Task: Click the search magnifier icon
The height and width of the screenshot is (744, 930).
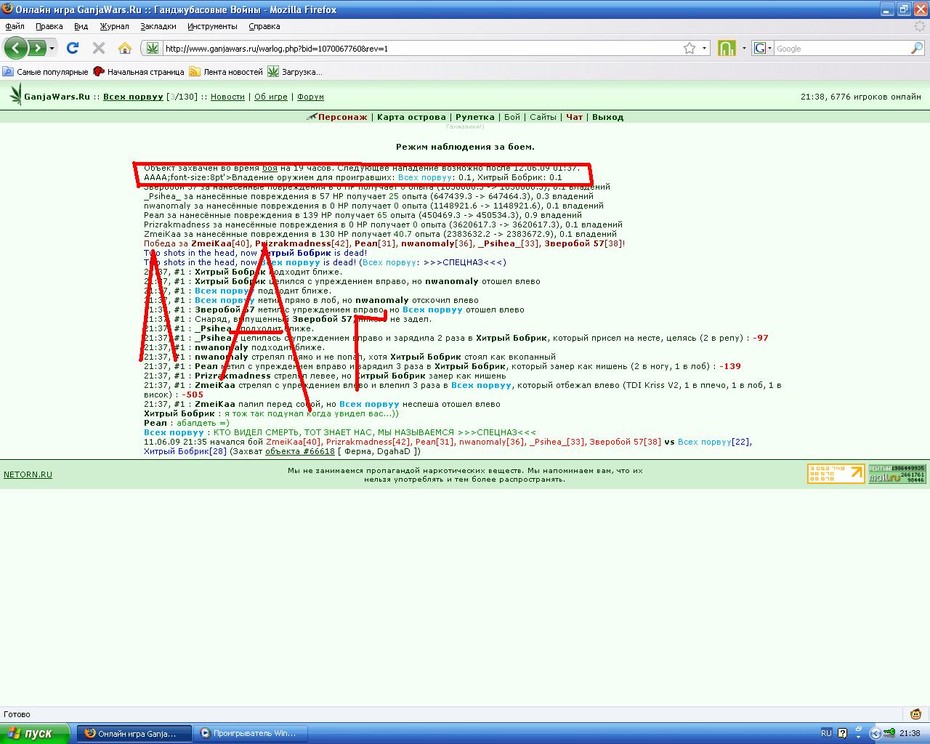Action: (917, 49)
